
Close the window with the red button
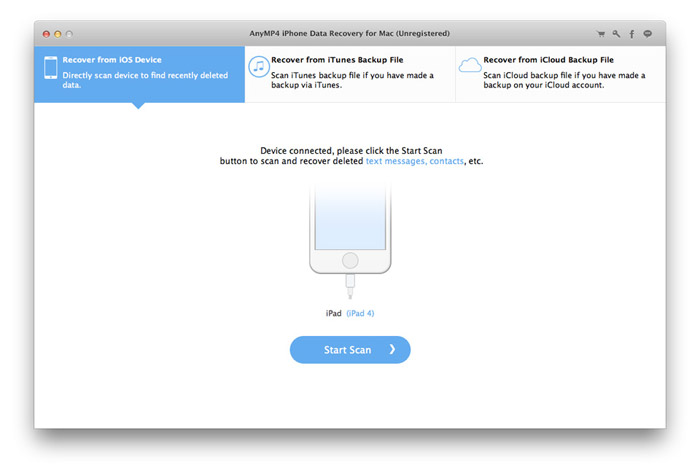46,33
